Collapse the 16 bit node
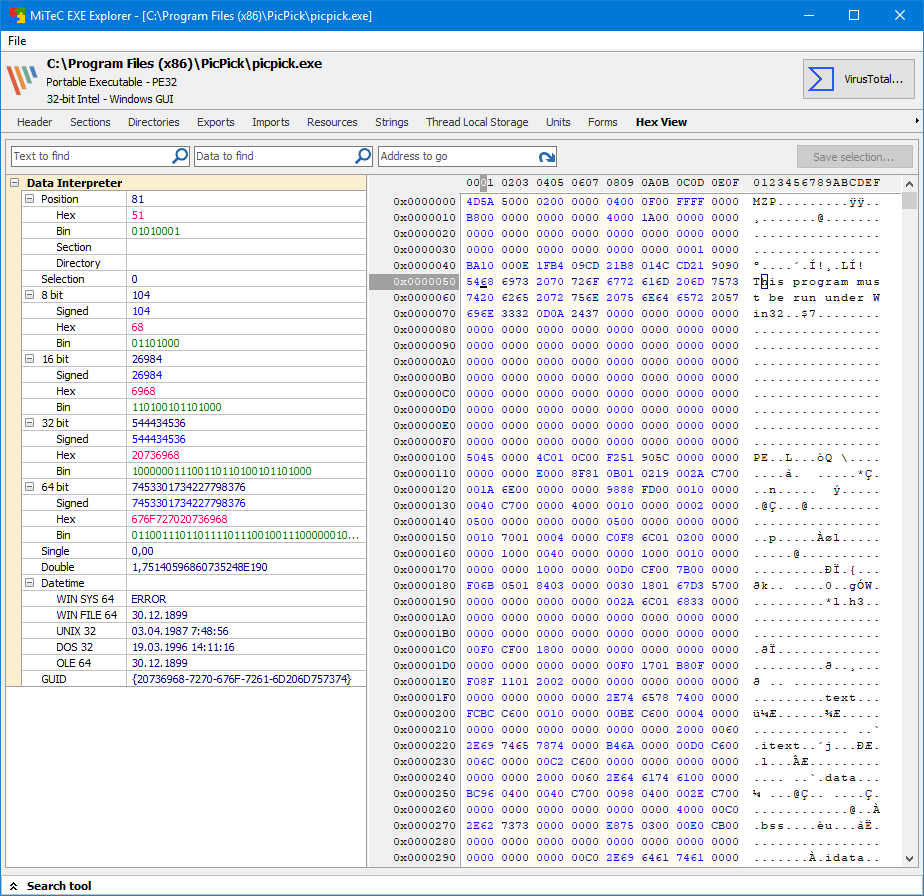Viewport: 924px width, 896px height. (29, 359)
